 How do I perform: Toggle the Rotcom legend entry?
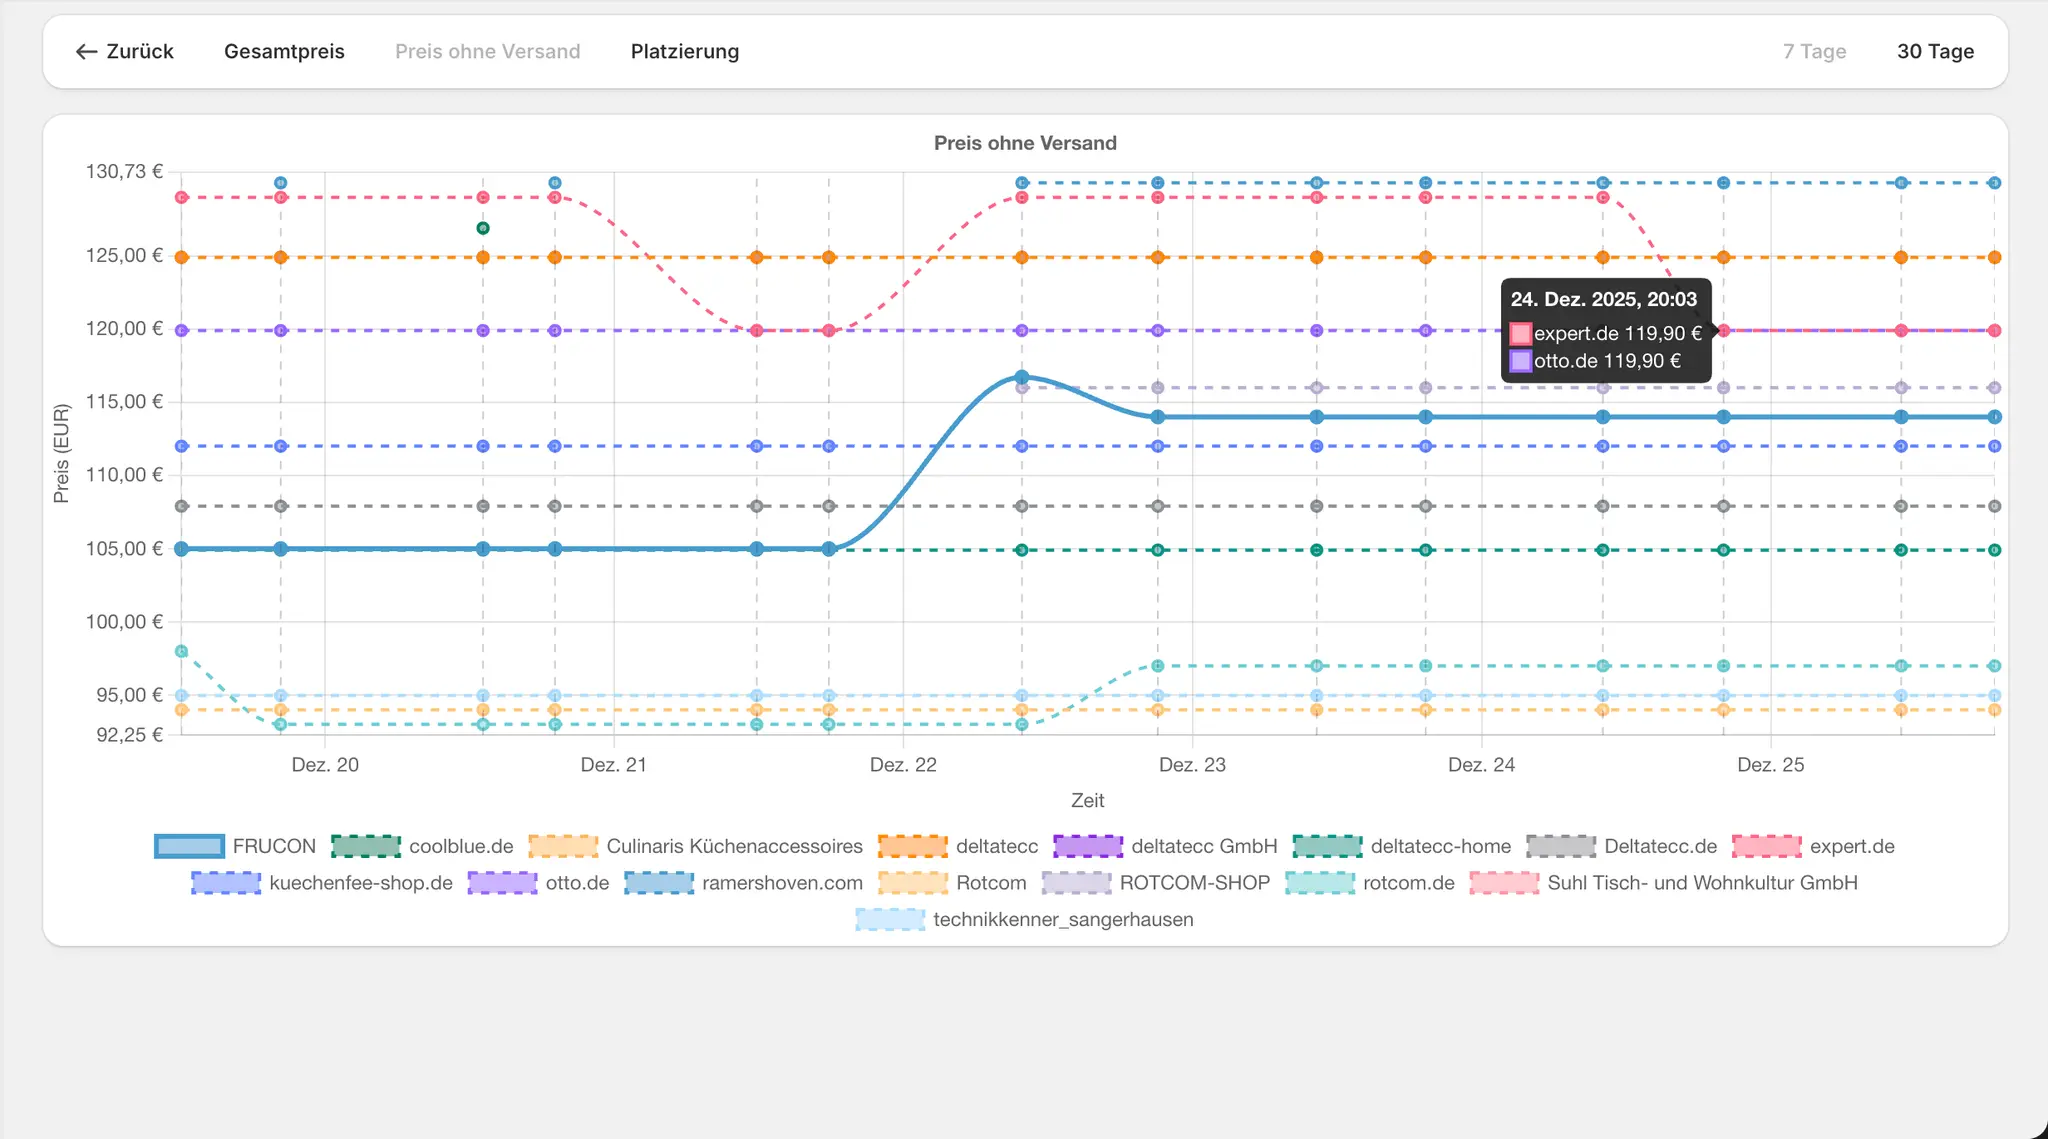pos(952,883)
